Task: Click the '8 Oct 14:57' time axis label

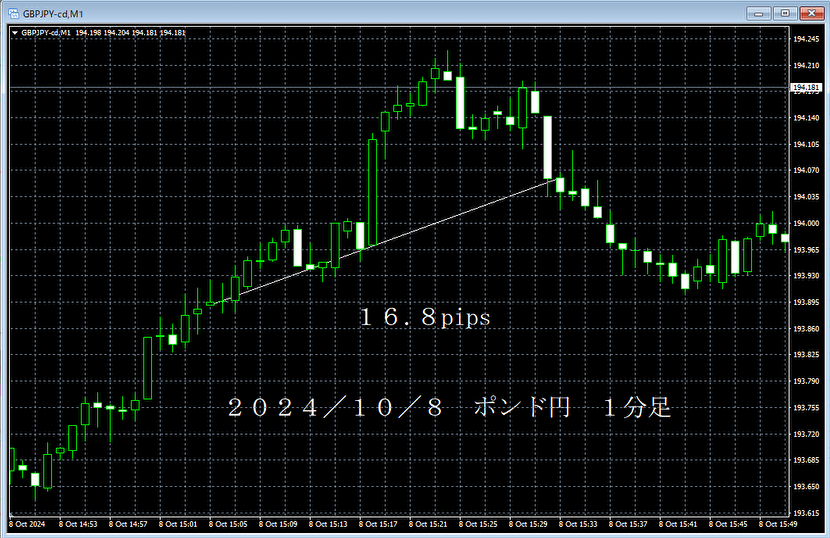Action: [128, 524]
